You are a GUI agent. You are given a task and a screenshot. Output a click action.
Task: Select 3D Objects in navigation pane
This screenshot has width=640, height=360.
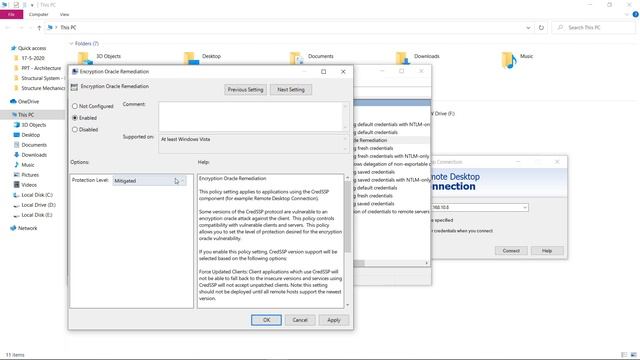click(33, 125)
